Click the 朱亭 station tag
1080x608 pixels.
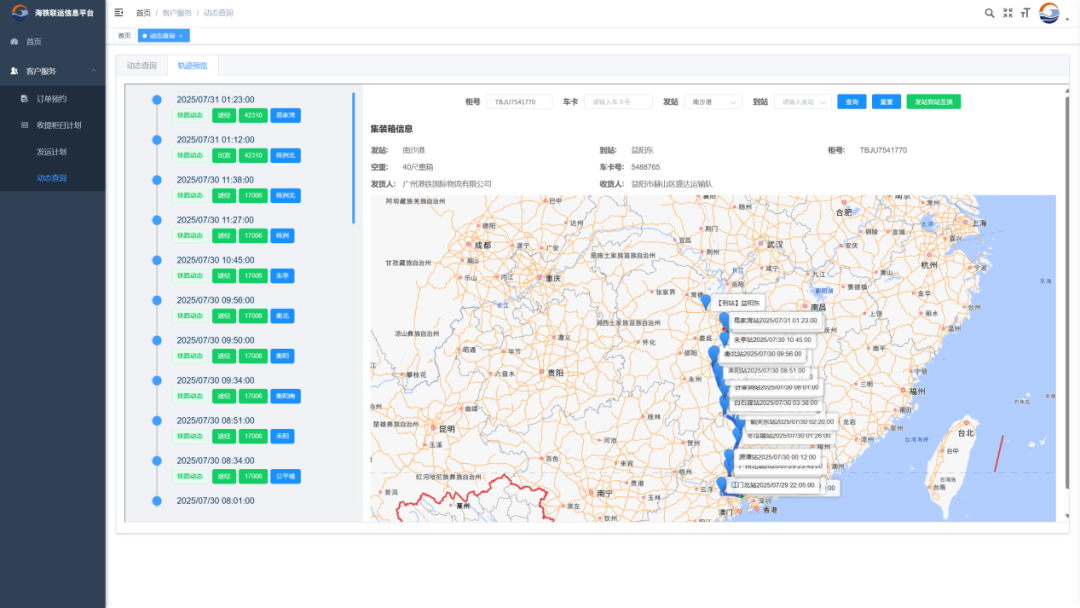[282, 275]
